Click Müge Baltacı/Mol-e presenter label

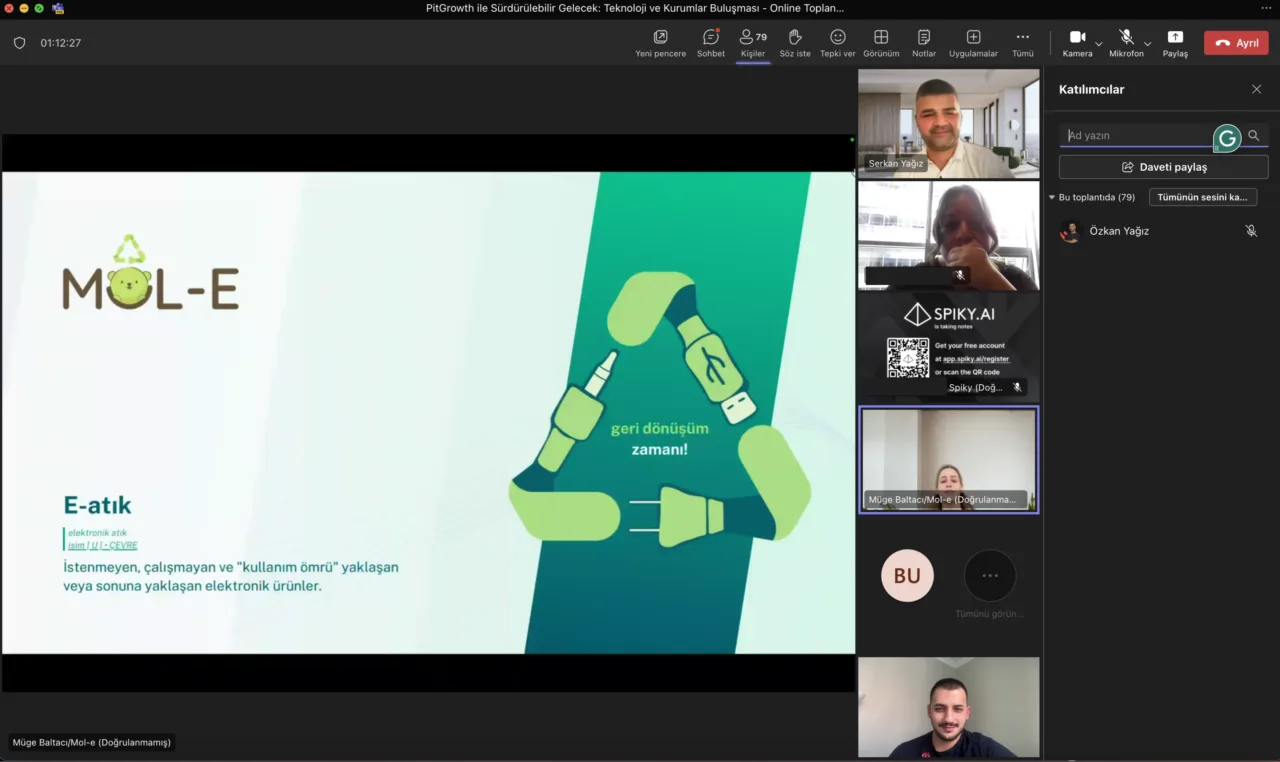[92, 742]
